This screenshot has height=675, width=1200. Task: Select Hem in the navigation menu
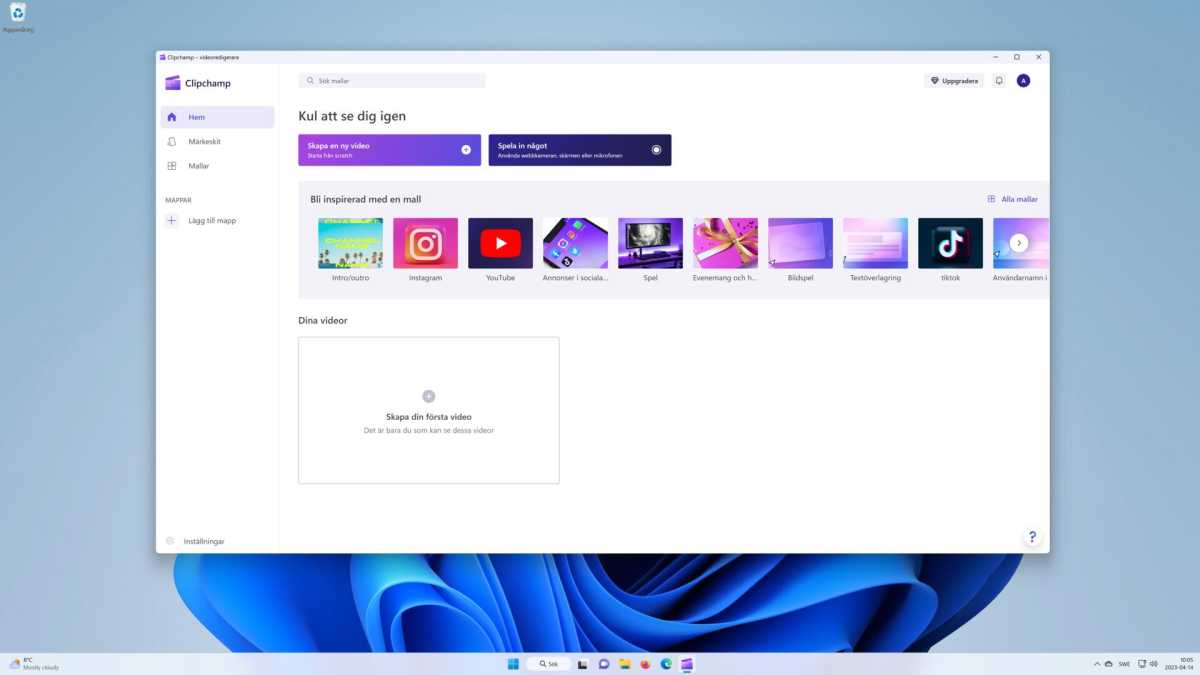[x=196, y=117]
